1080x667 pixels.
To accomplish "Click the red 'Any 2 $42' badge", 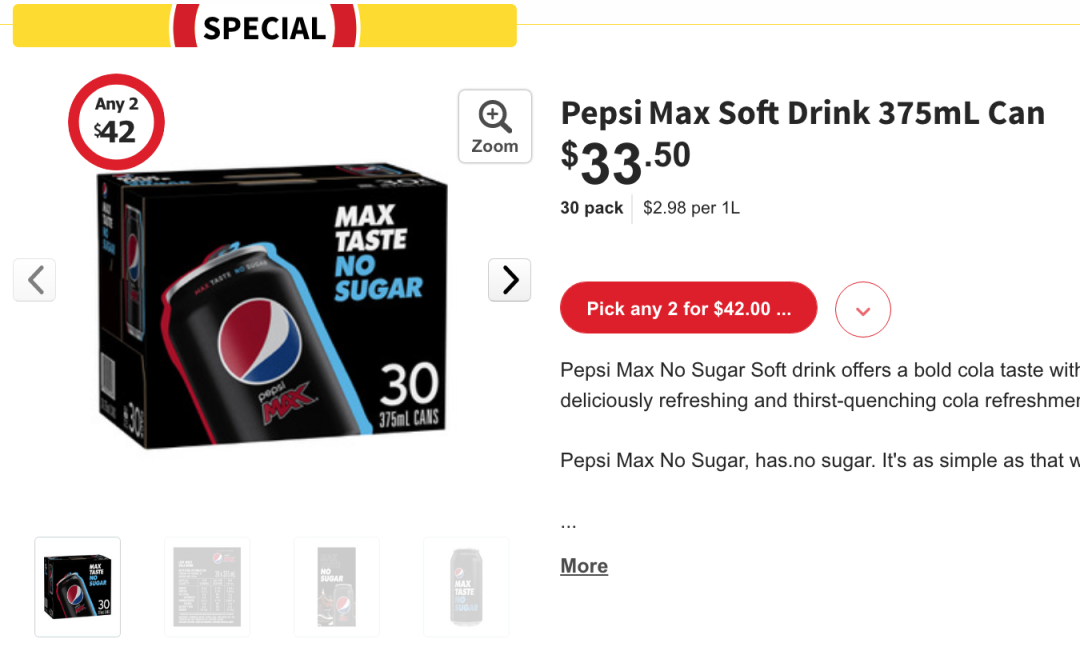I will point(116,122).
